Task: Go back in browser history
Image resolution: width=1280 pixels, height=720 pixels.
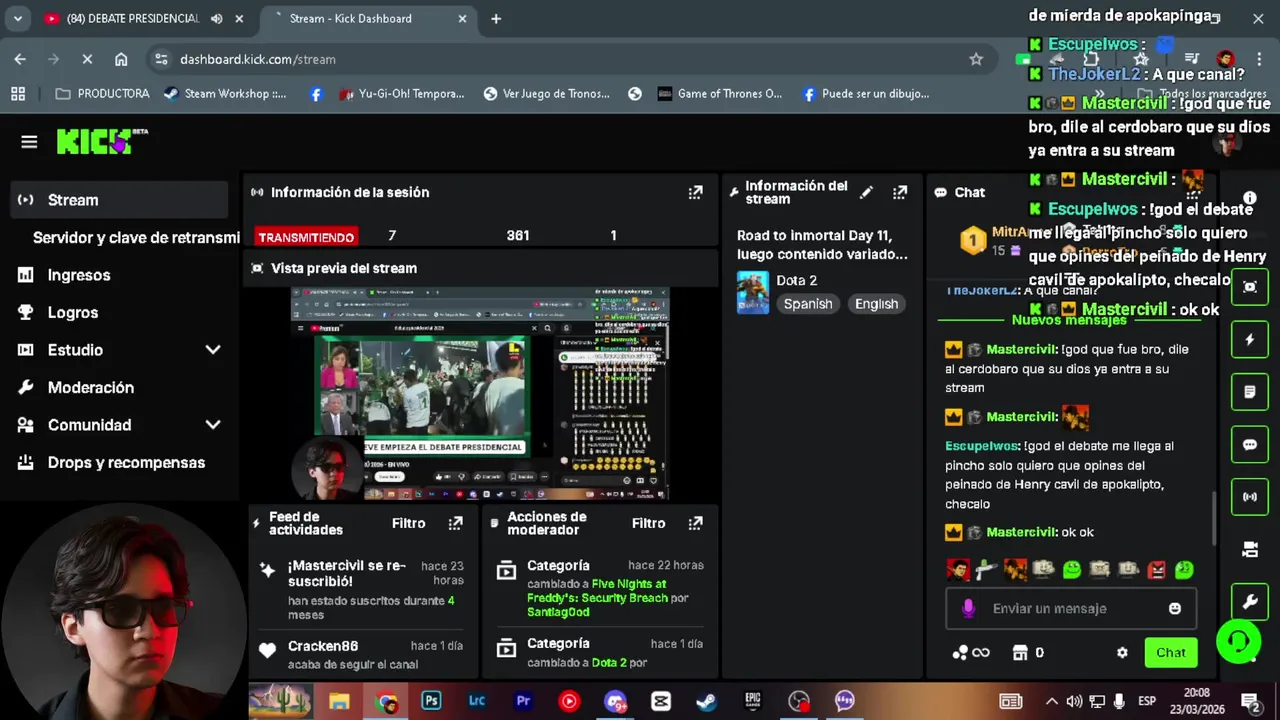Action: (x=20, y=59)
